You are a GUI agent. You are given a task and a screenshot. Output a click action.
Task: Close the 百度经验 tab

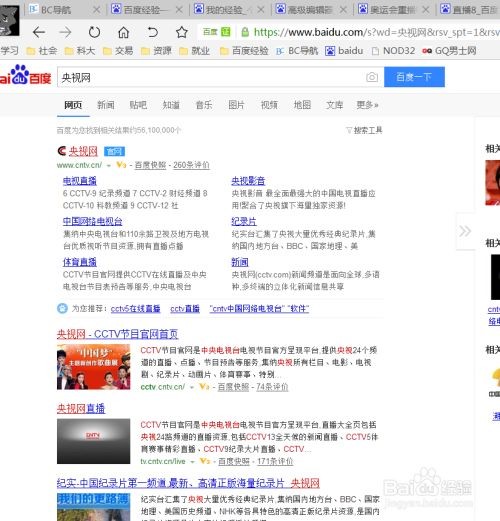(x=179, y=10)
